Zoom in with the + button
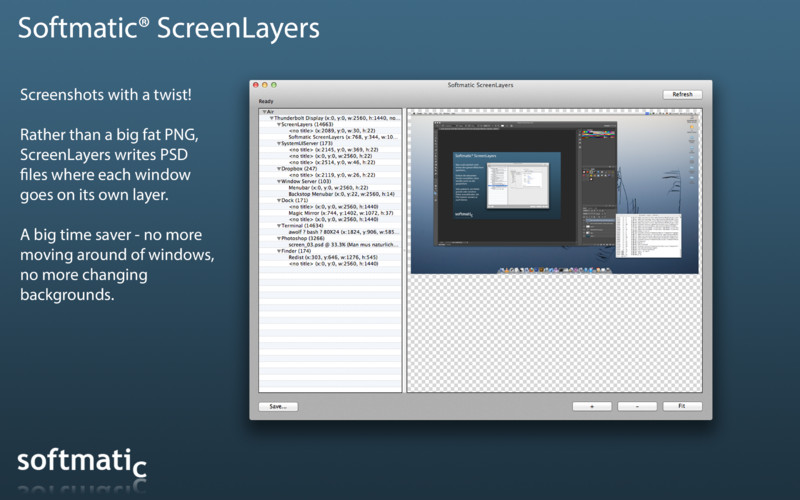This screenshot has height=500, width=800. (x=592, y=406)
